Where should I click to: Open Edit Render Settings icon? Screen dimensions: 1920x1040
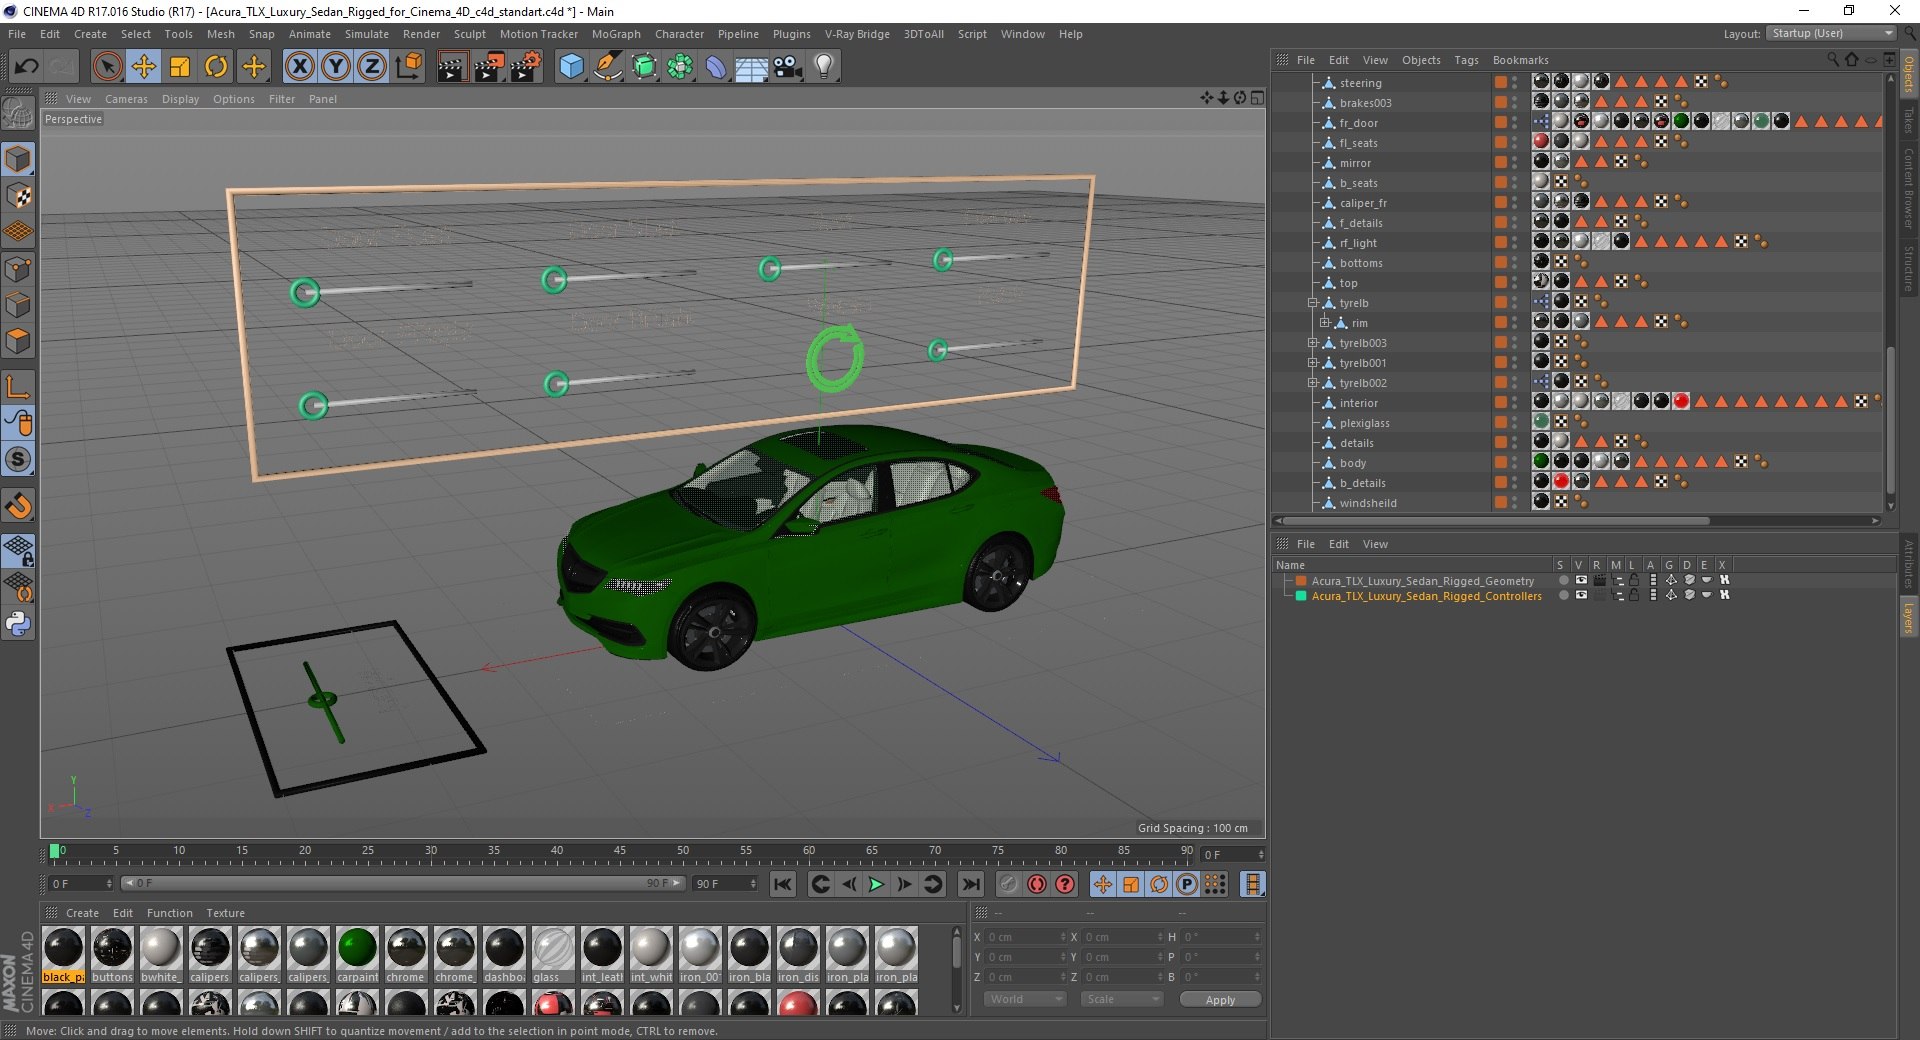pyautogui.click(x=526, y=67)
